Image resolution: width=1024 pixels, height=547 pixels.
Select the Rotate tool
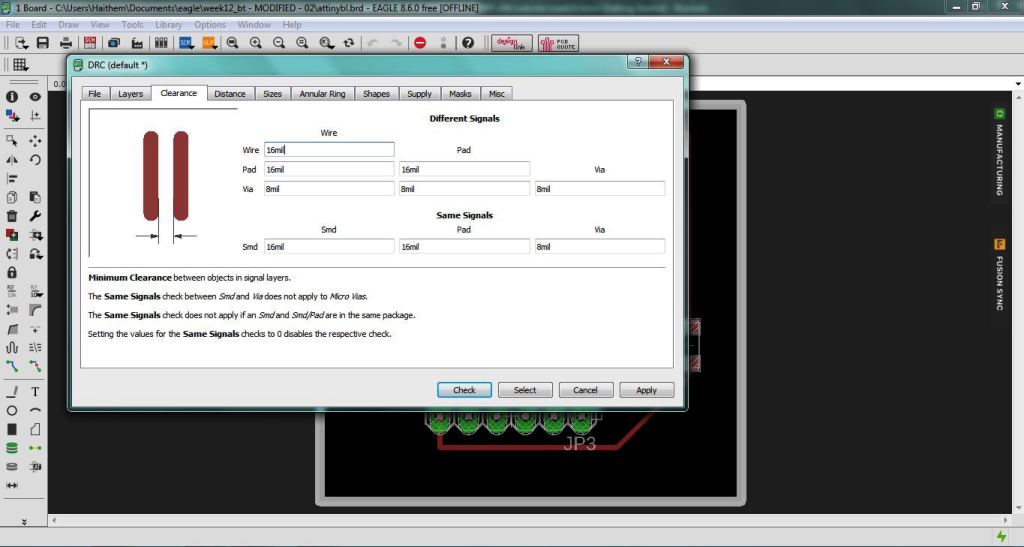pyautogui.click(x=35, y=159)
